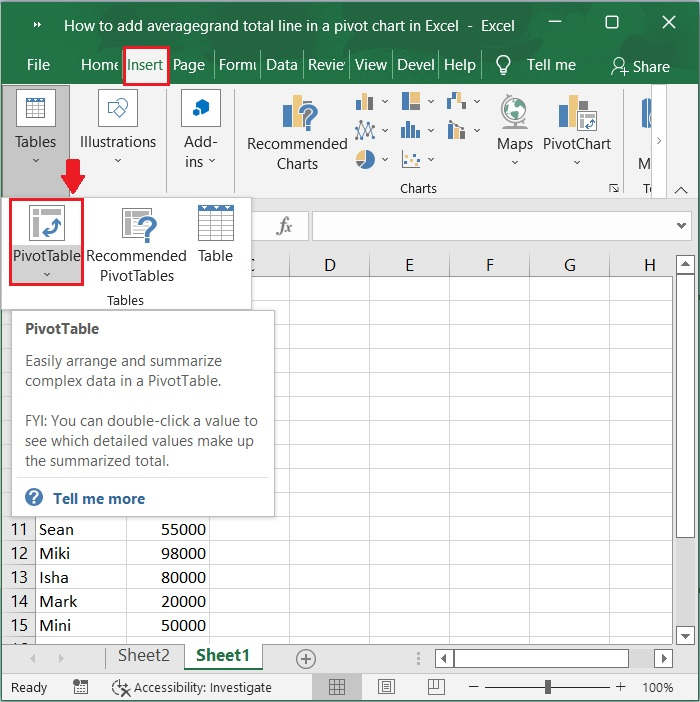Click the macro recording status icon
This screenshot has height=702, width=700.
coord(81,687)
